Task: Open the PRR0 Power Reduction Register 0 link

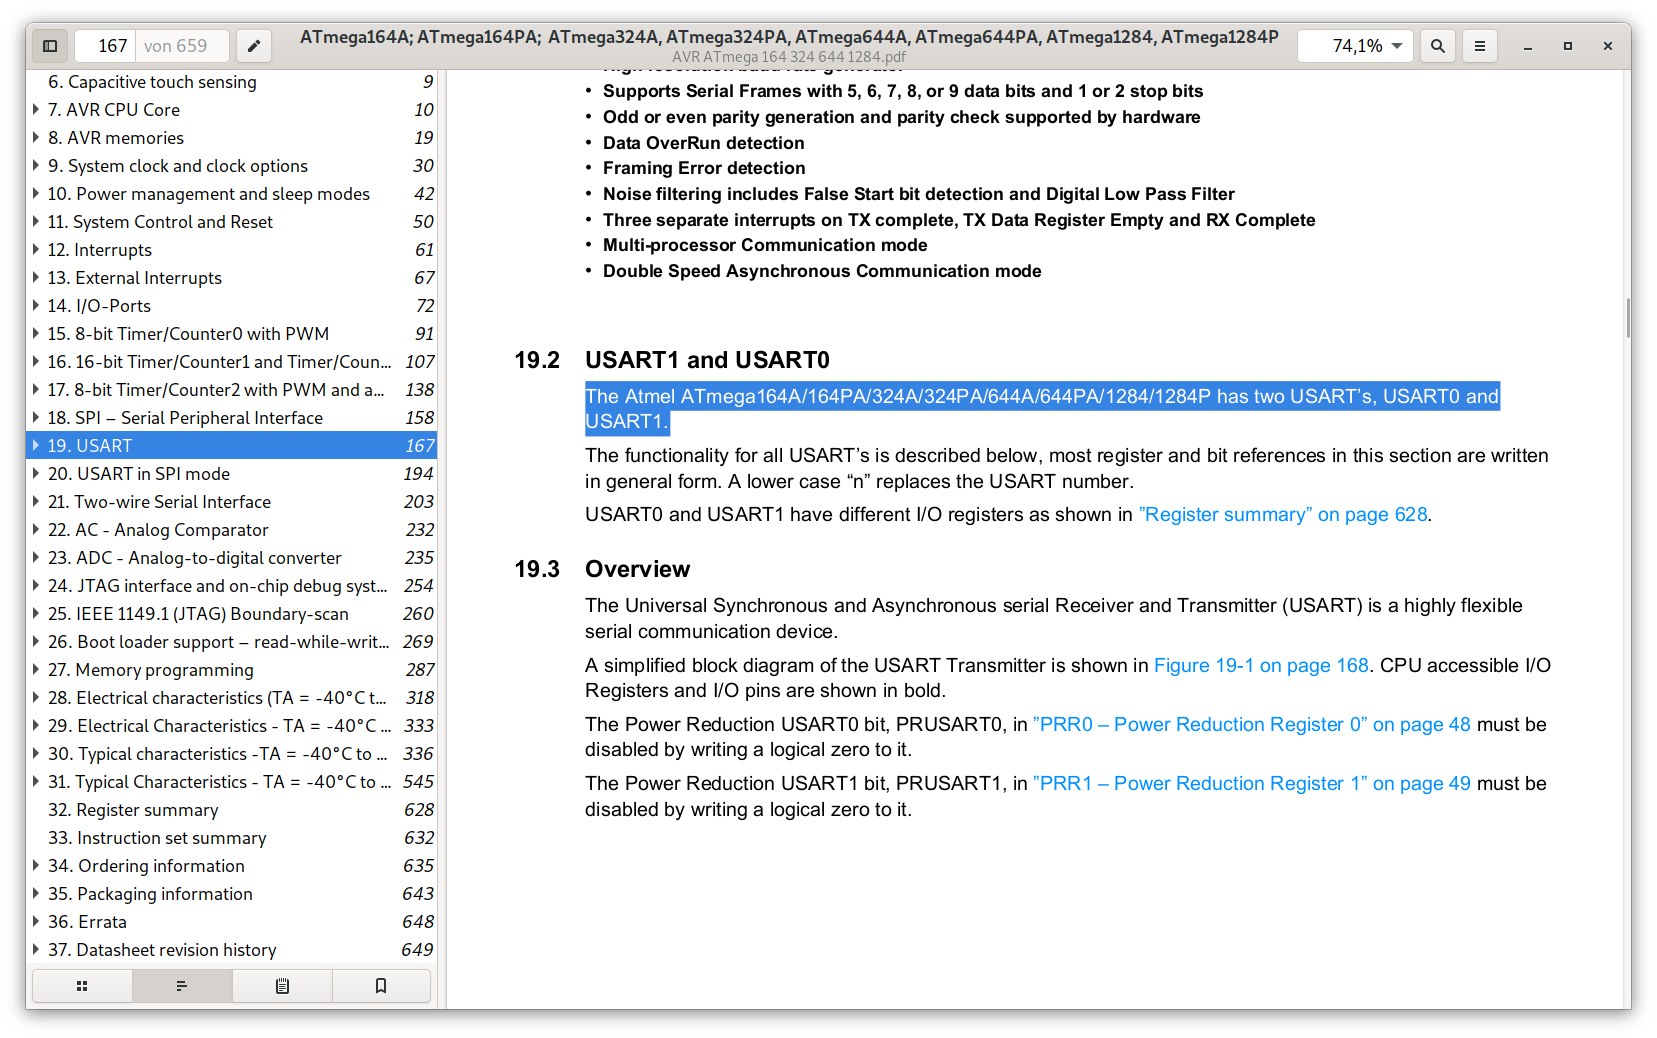Action: [x=1251, y=725]
